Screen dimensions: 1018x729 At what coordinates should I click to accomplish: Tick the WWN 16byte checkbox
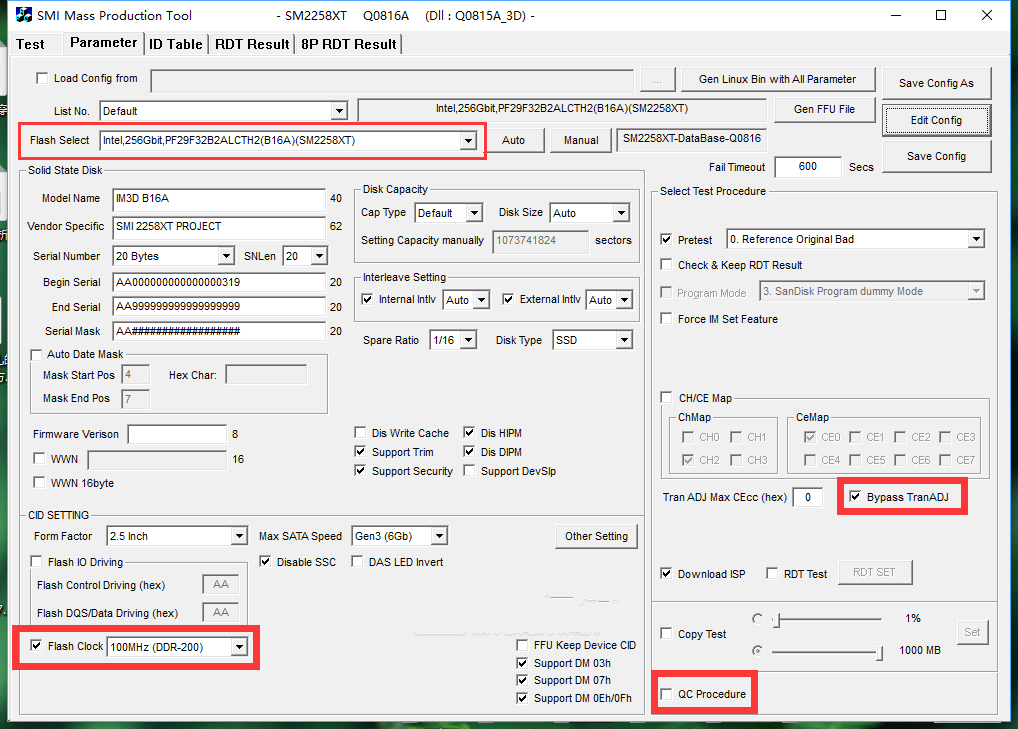[x=39, y=482]
